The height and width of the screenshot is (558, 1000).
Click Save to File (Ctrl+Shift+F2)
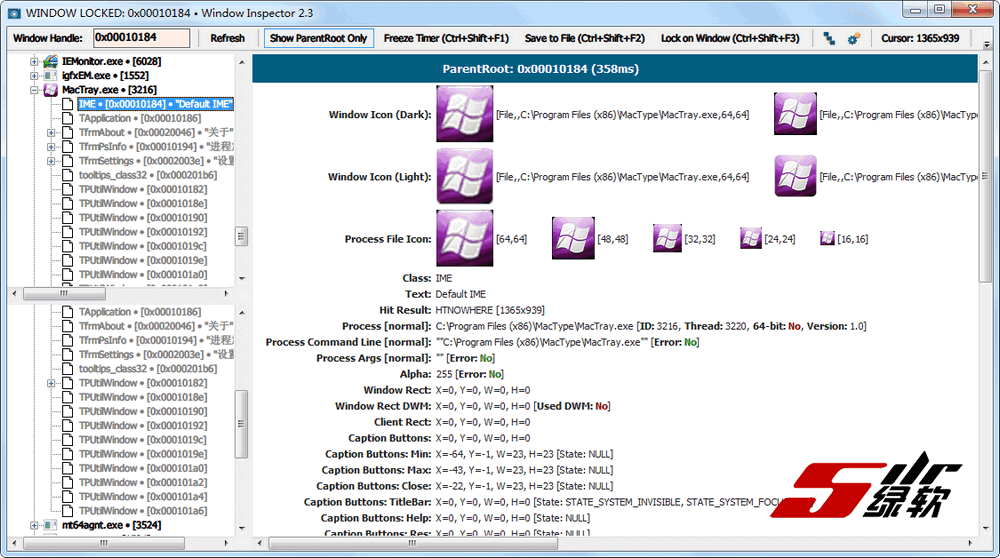585,38
